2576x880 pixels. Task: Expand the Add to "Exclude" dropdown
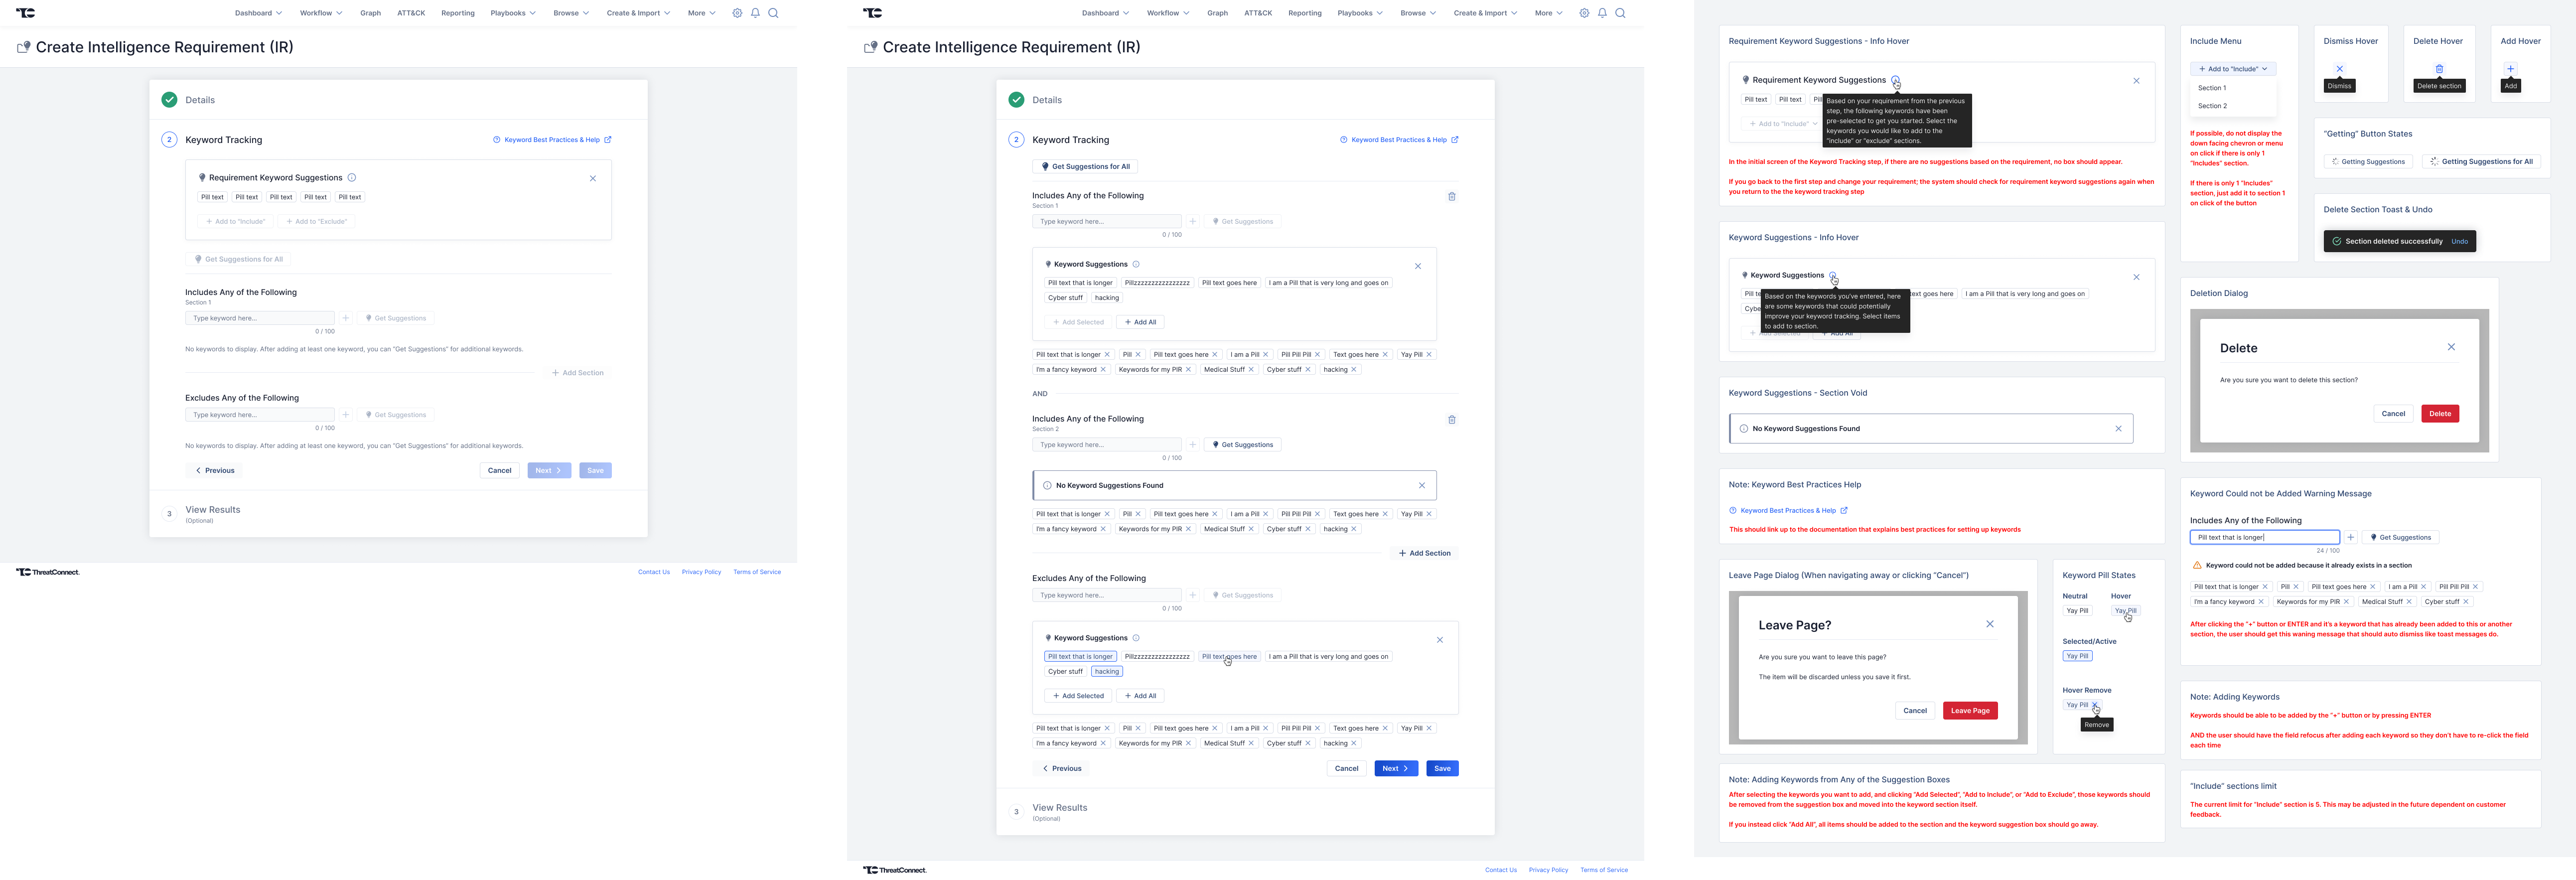point(316,221)
